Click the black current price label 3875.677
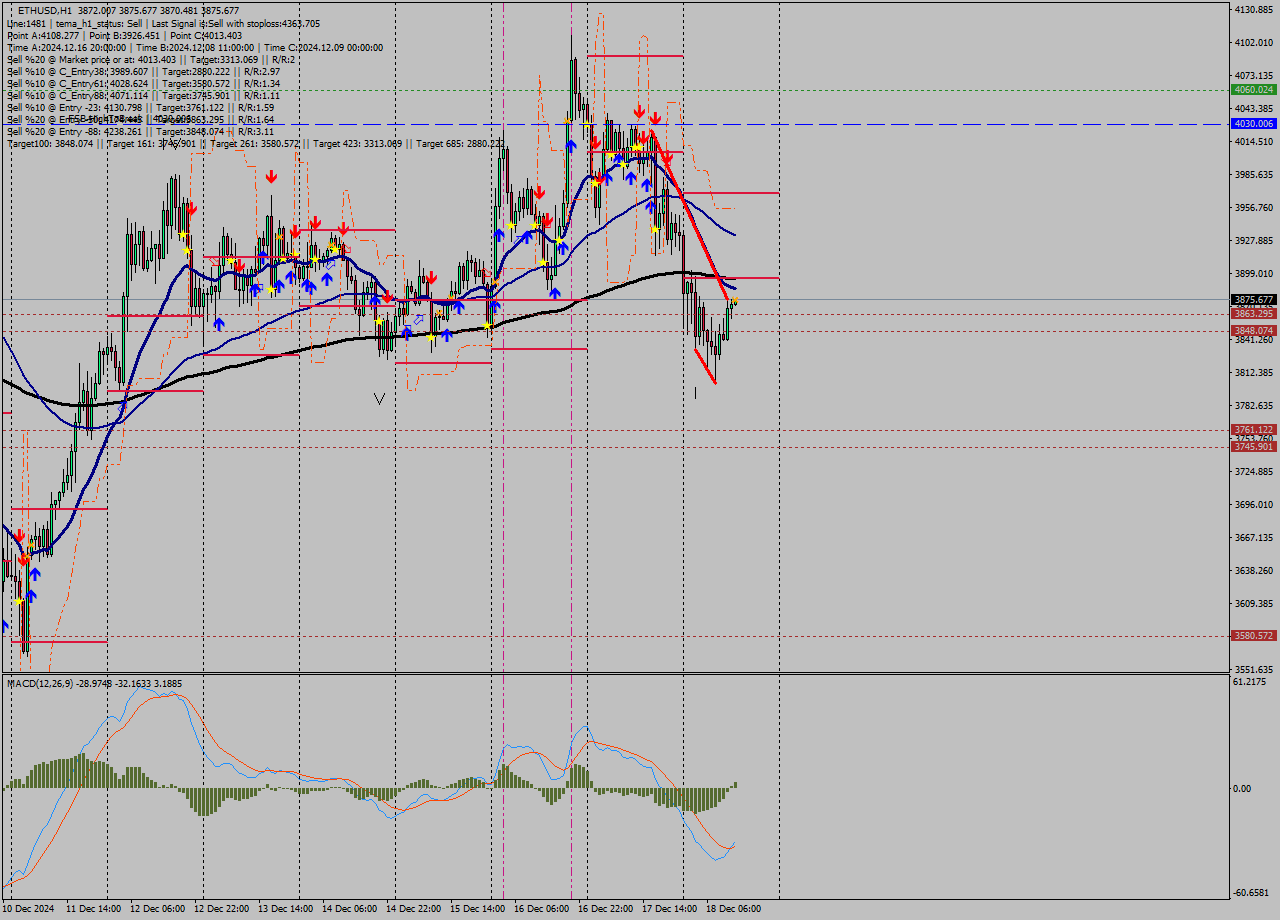 (1252, 298)
